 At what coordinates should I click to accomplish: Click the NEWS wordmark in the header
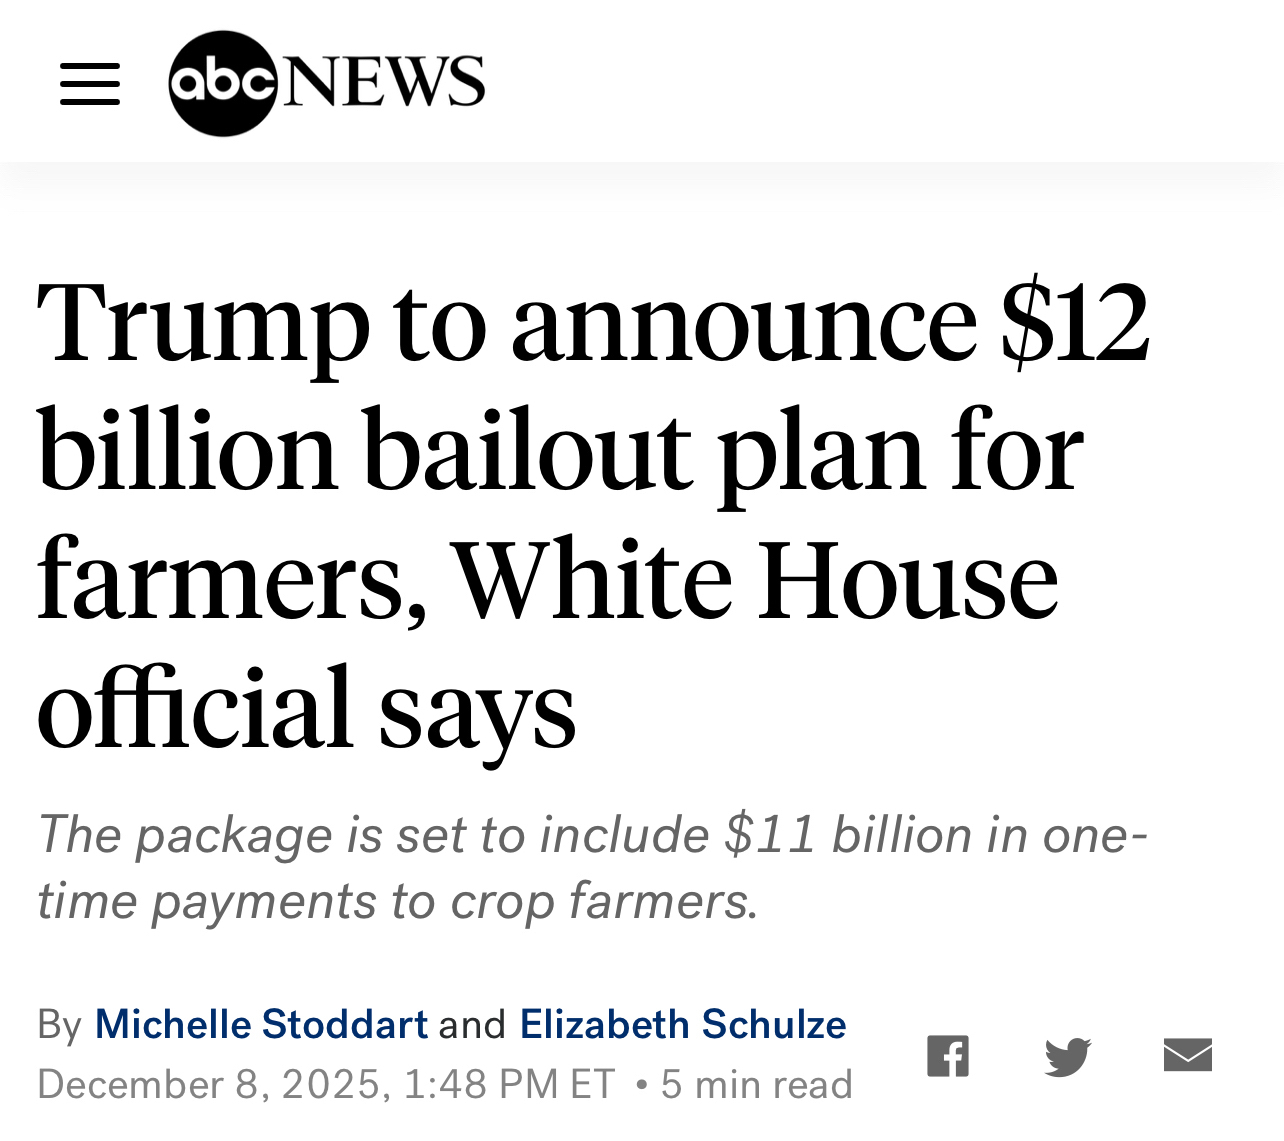tap(384, 82)
